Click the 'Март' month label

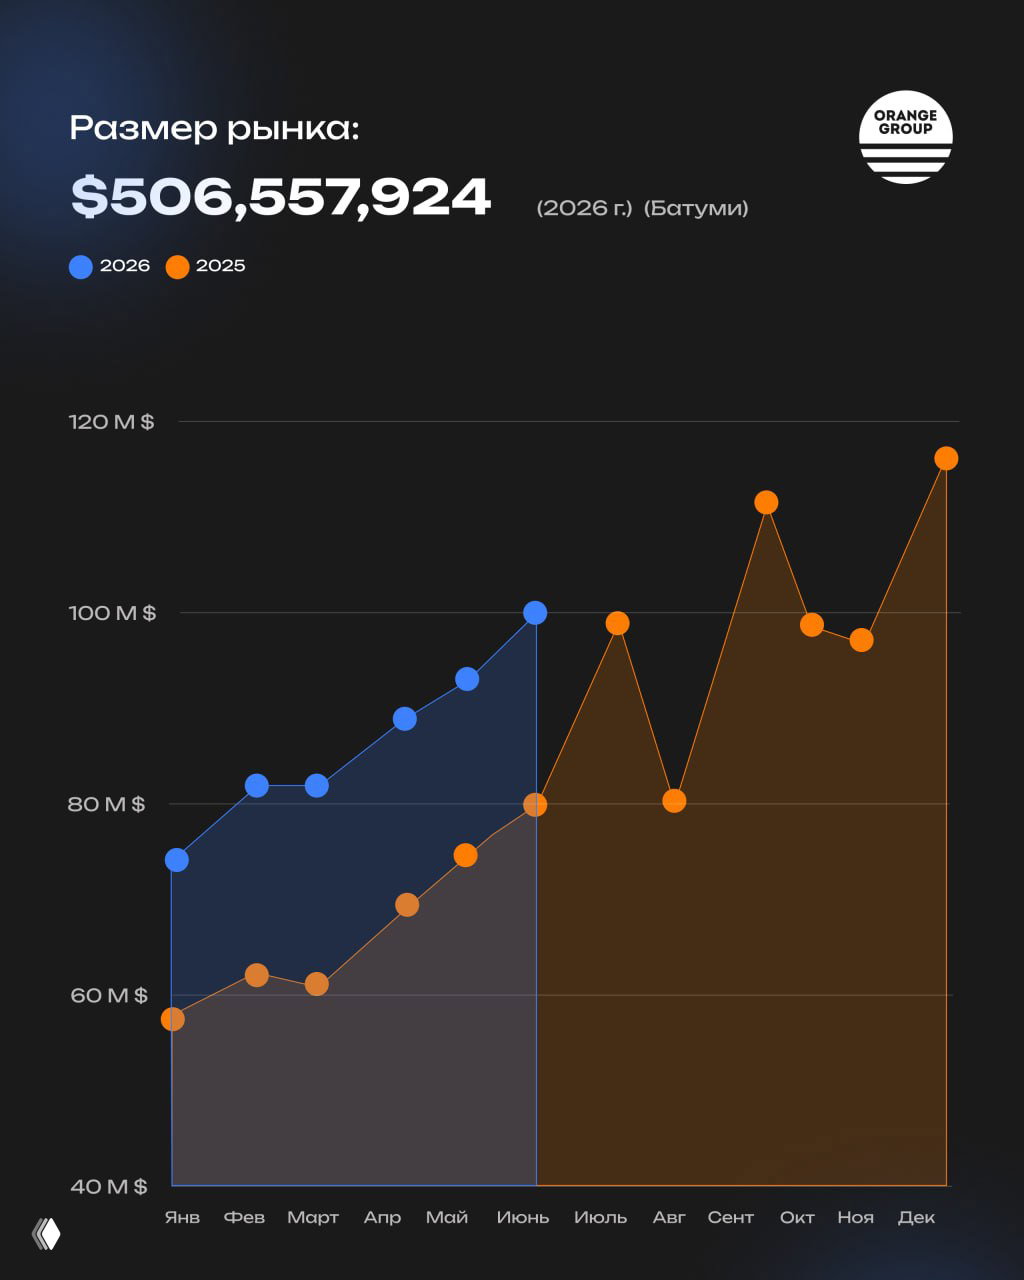tap(313, 1218)
